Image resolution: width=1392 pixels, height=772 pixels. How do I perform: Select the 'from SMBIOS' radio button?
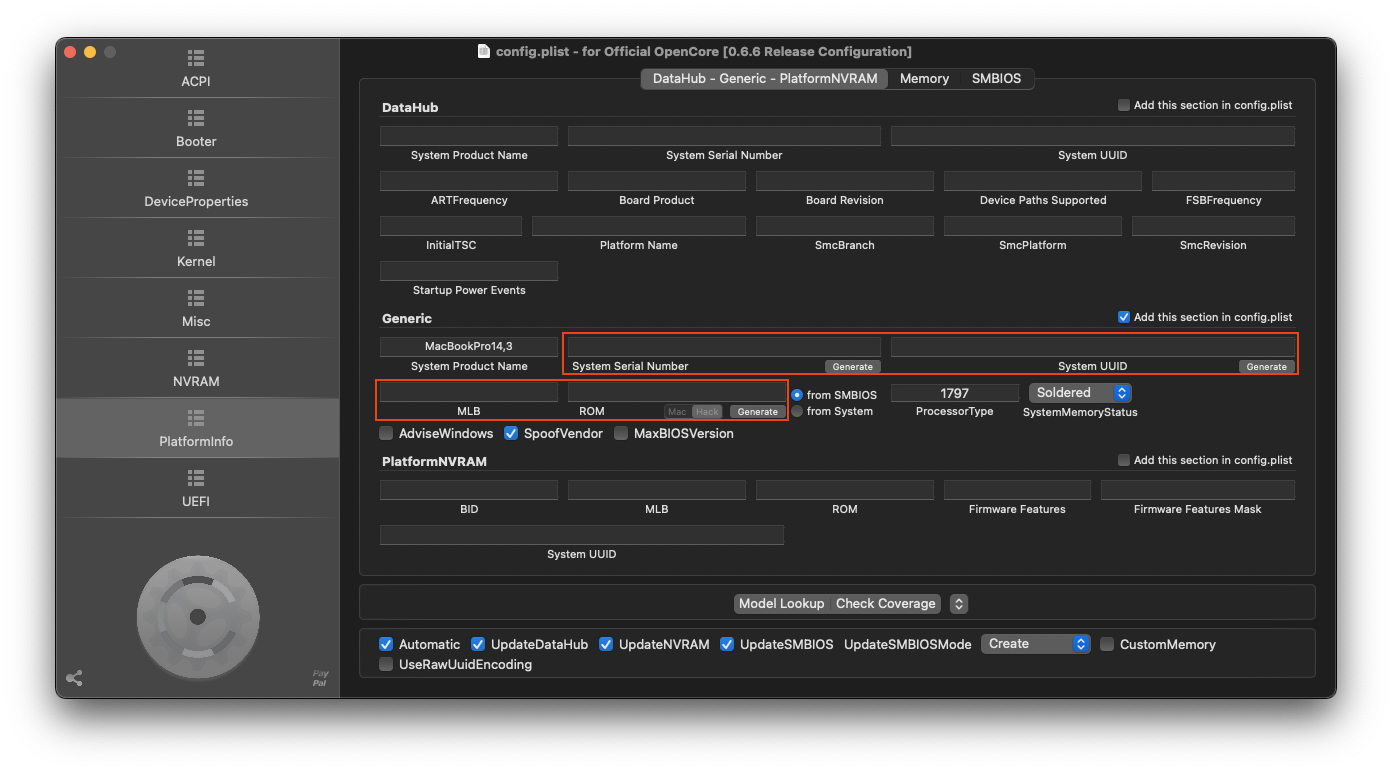pyautogui.click(x=797, y=395)
